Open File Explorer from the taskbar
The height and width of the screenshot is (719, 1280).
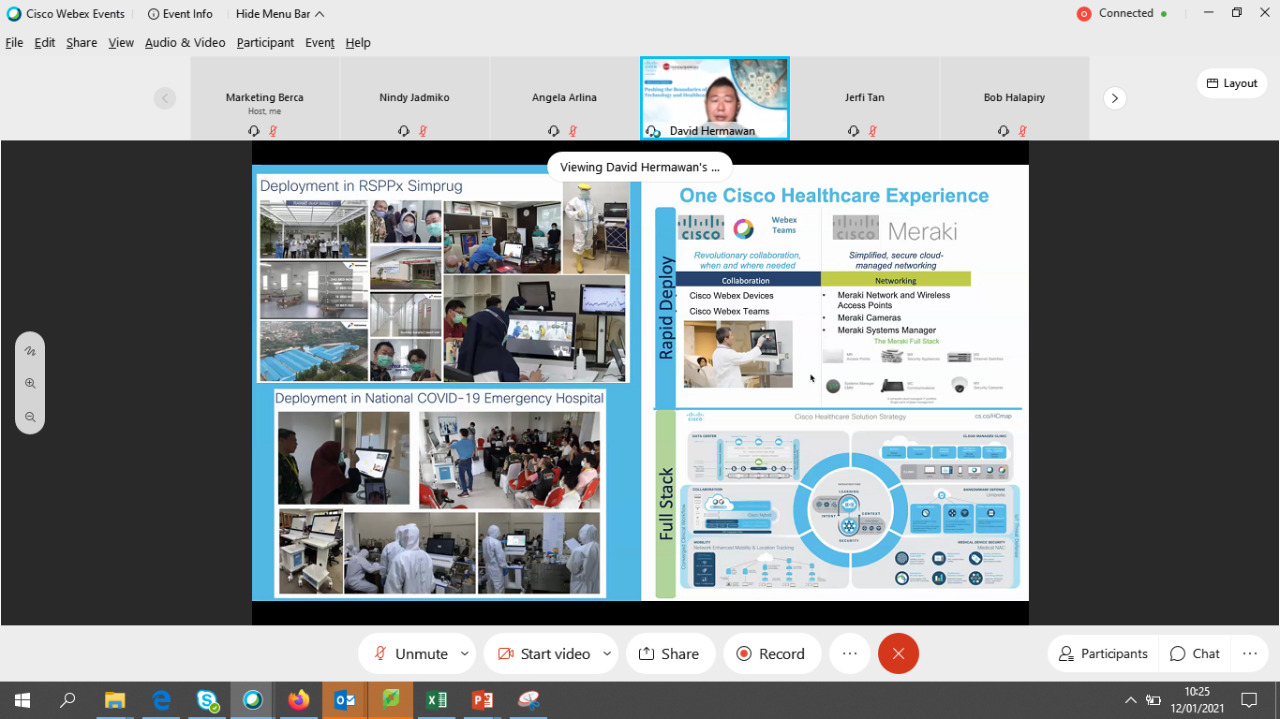pos(115,700)
